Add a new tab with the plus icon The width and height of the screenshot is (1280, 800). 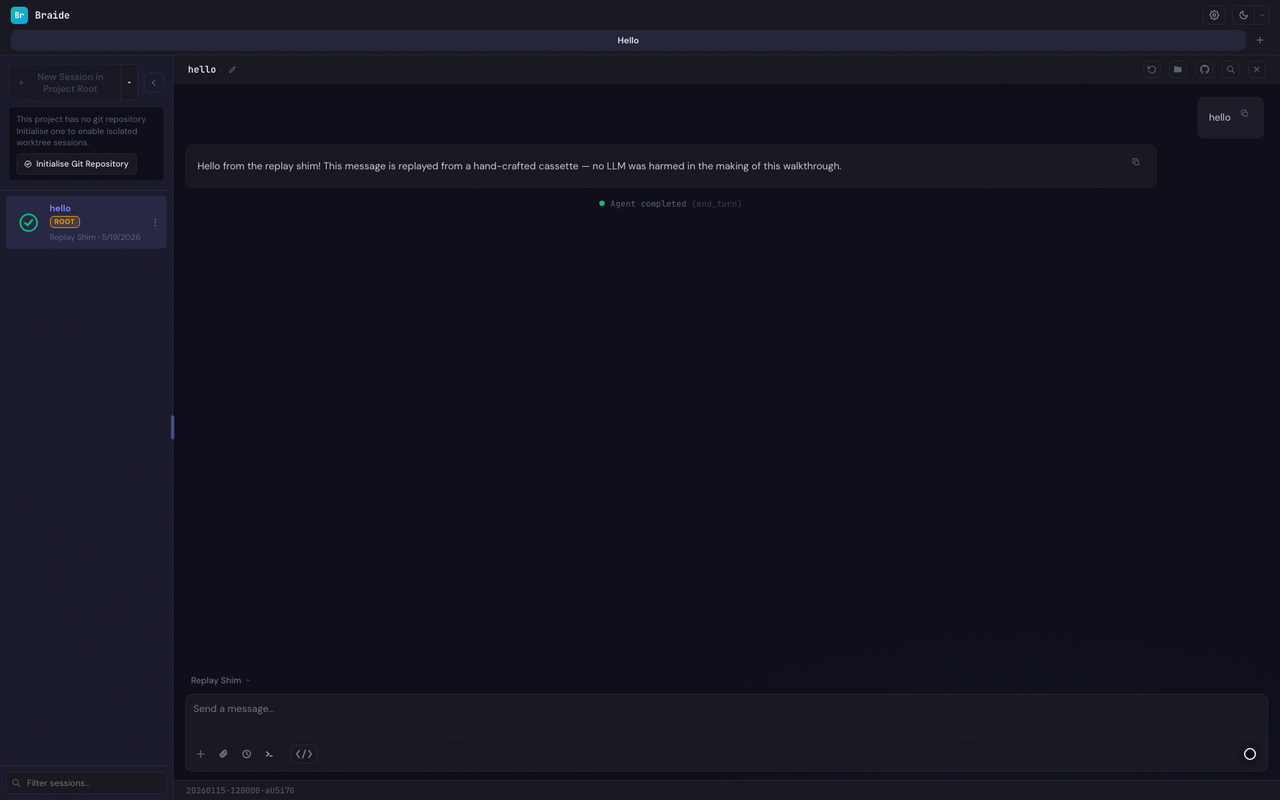click(1260, 40)
